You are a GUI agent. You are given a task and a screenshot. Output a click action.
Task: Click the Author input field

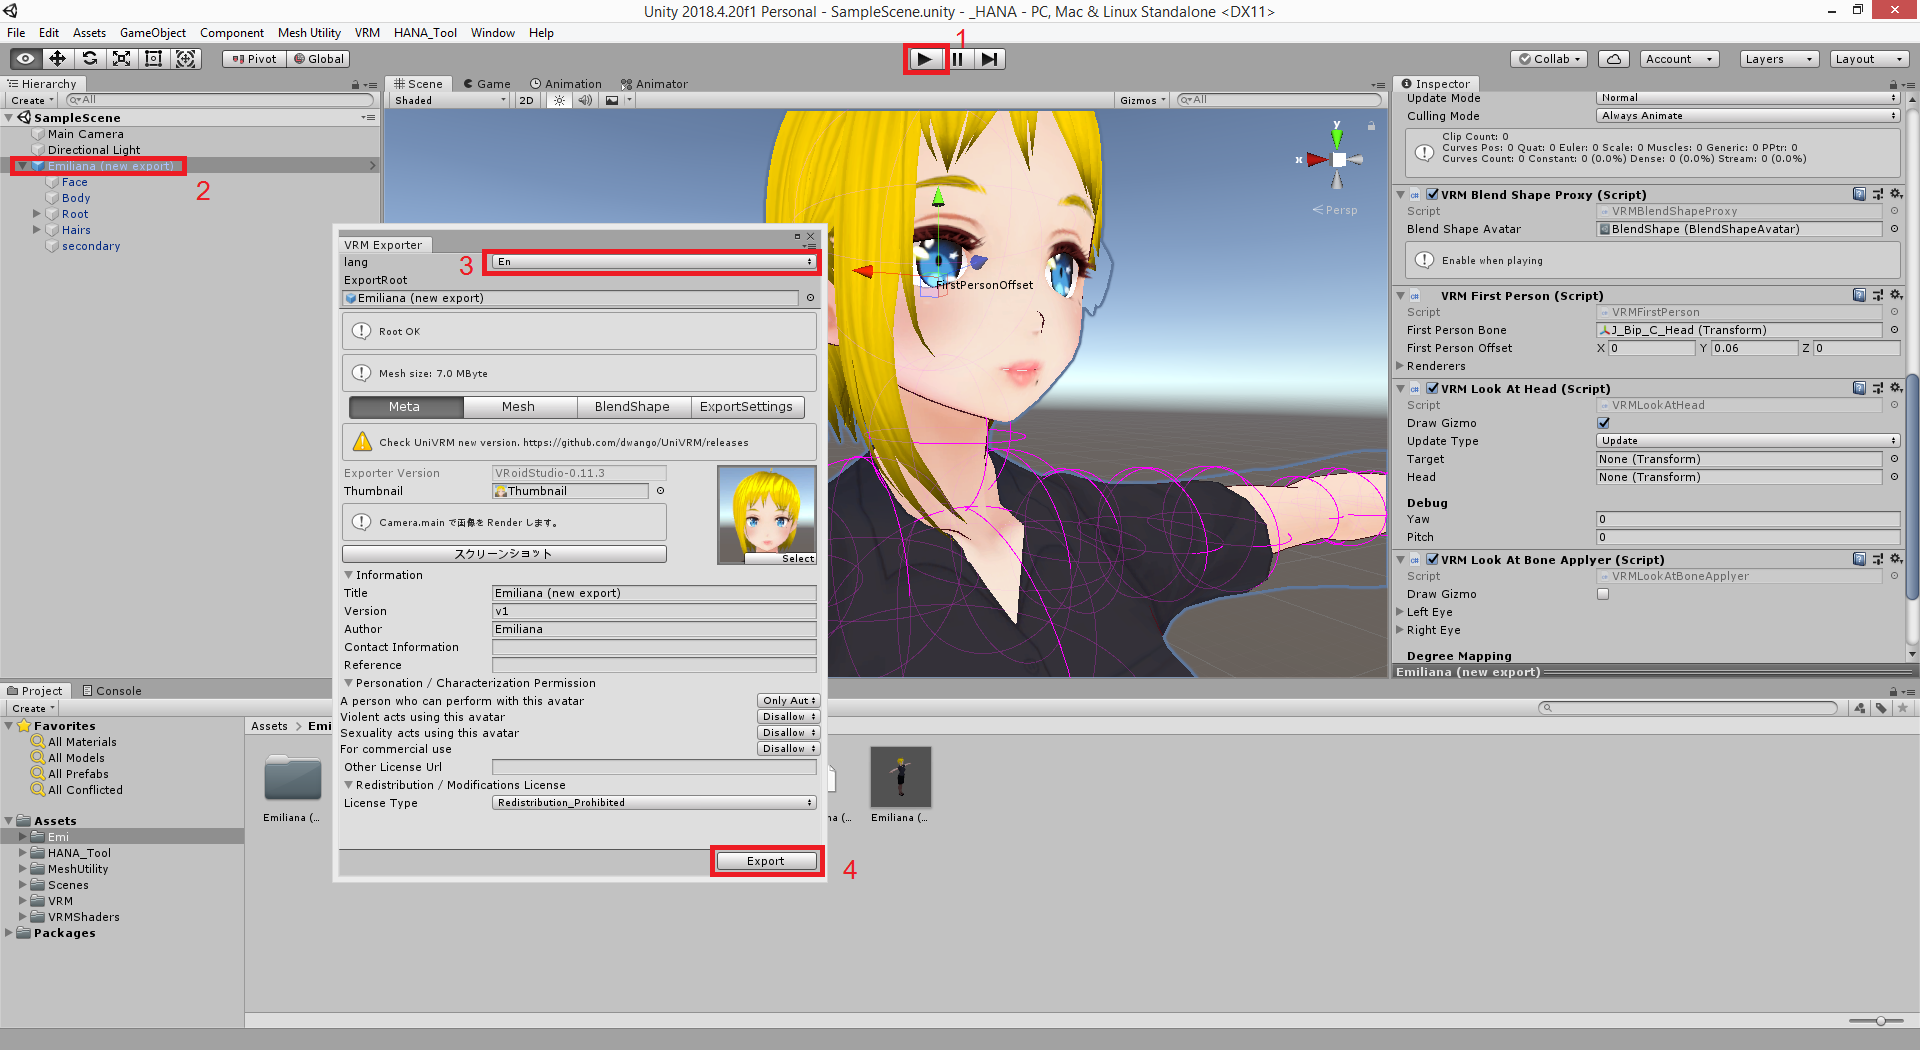(655, 629)
